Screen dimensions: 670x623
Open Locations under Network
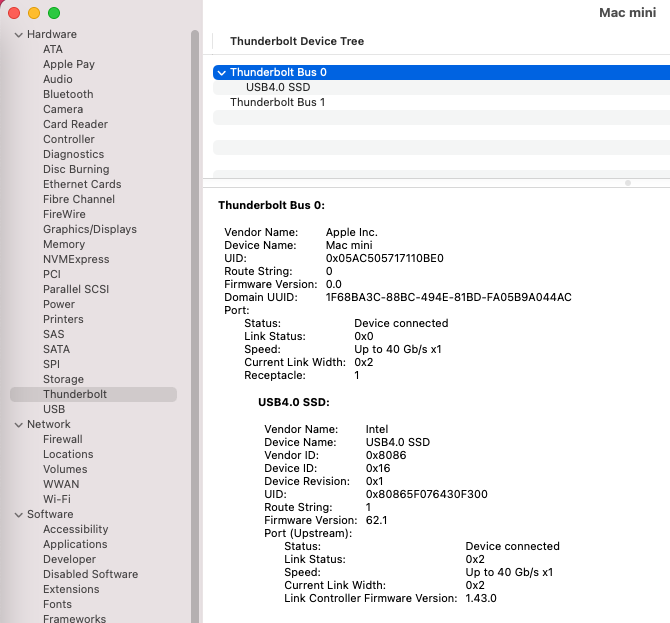[68, 454]
